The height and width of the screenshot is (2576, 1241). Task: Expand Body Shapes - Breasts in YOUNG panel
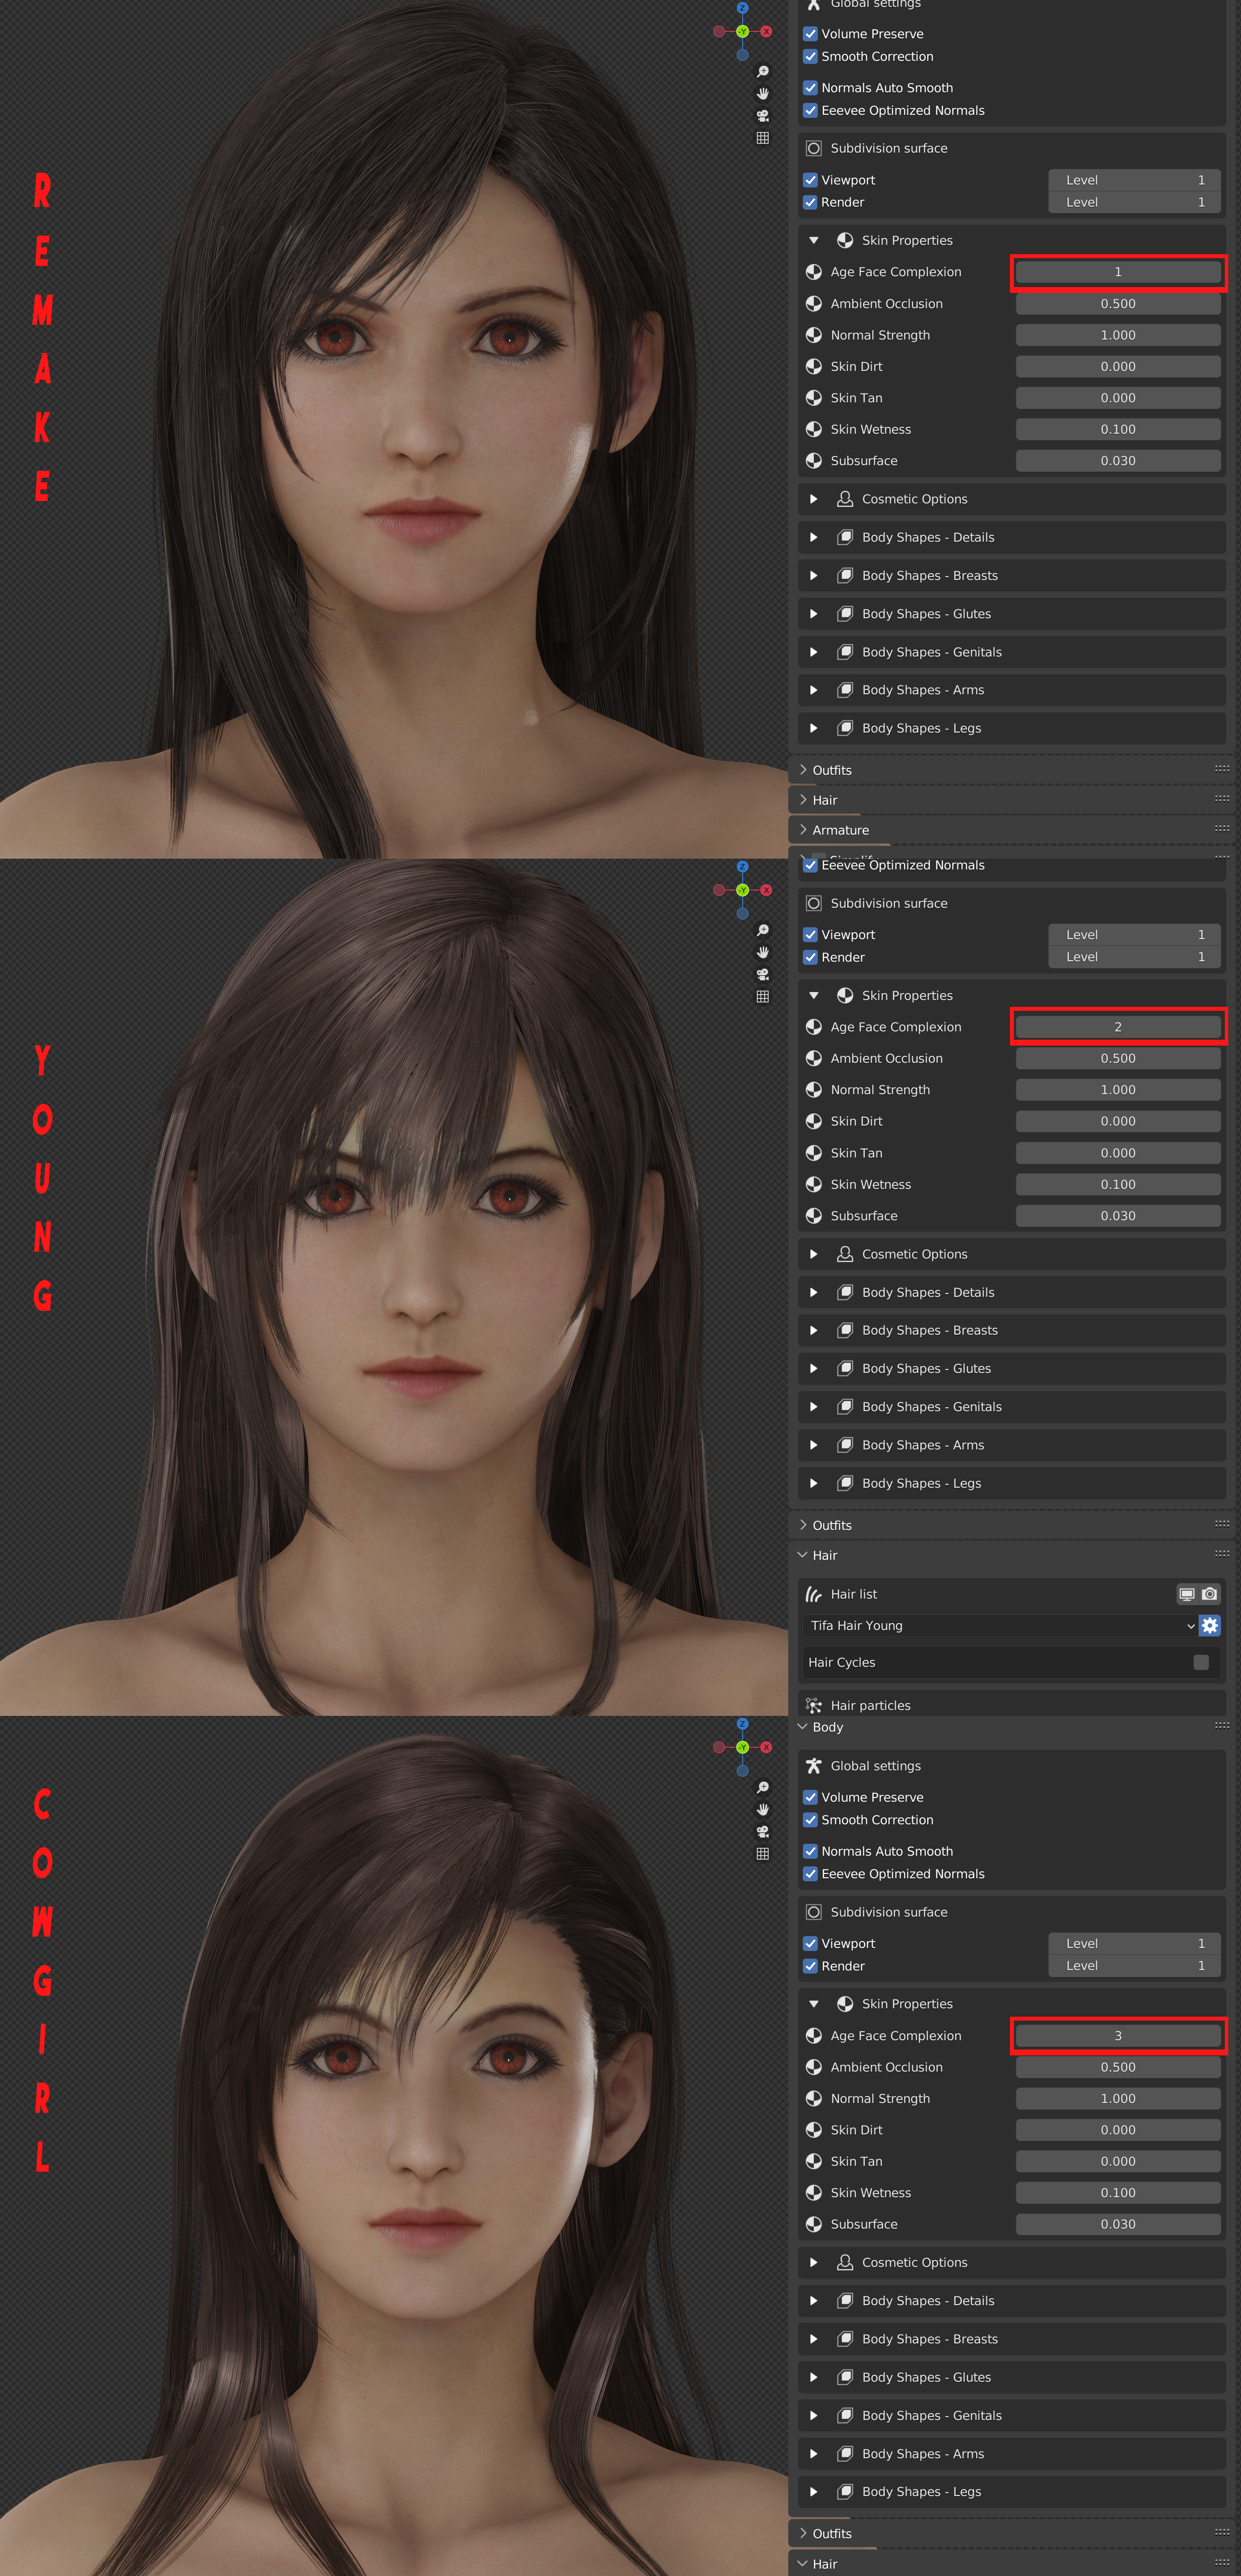(814, 1330)
